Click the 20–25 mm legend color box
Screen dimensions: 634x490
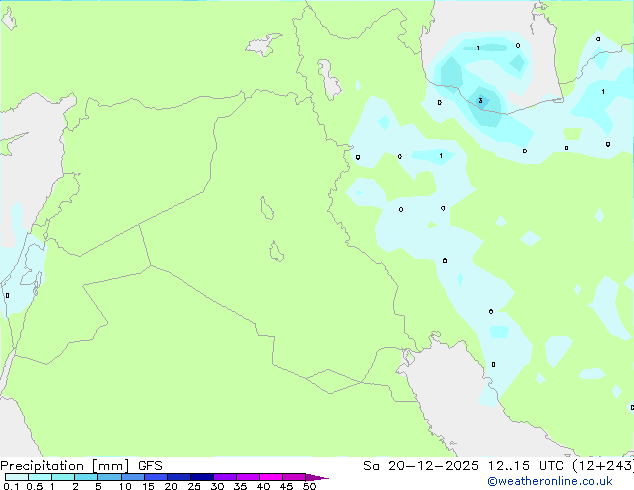[178, 477]
